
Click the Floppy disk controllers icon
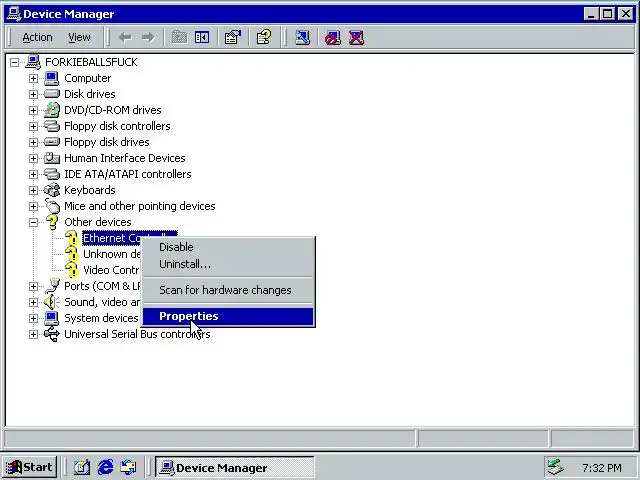(51, 126)
